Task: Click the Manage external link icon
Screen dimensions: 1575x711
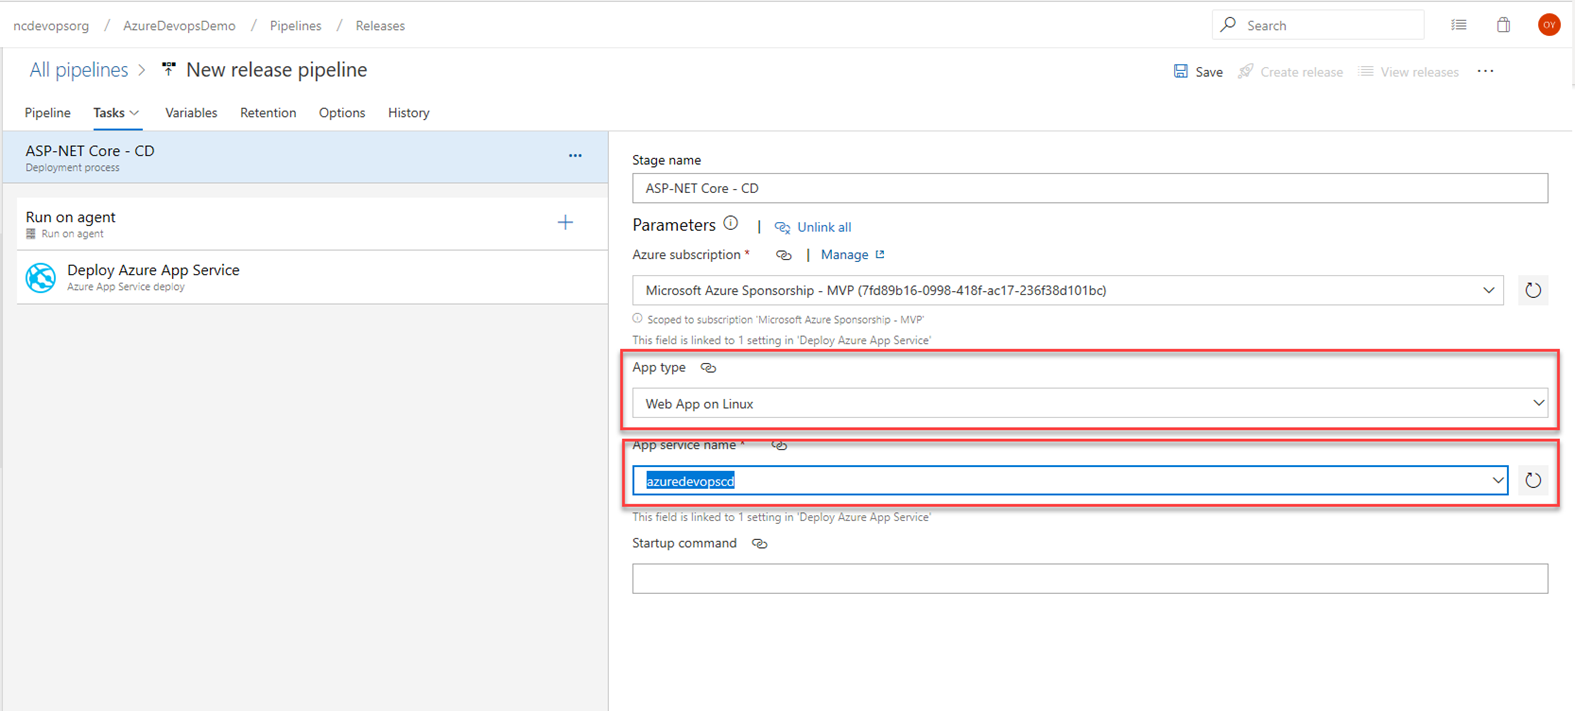Action: 880,255
